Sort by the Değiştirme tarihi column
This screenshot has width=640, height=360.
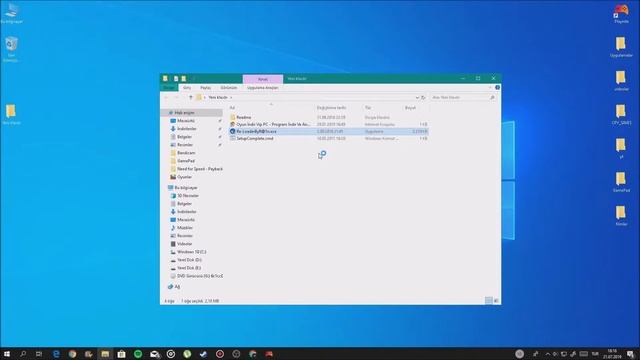tap(331, 108)
